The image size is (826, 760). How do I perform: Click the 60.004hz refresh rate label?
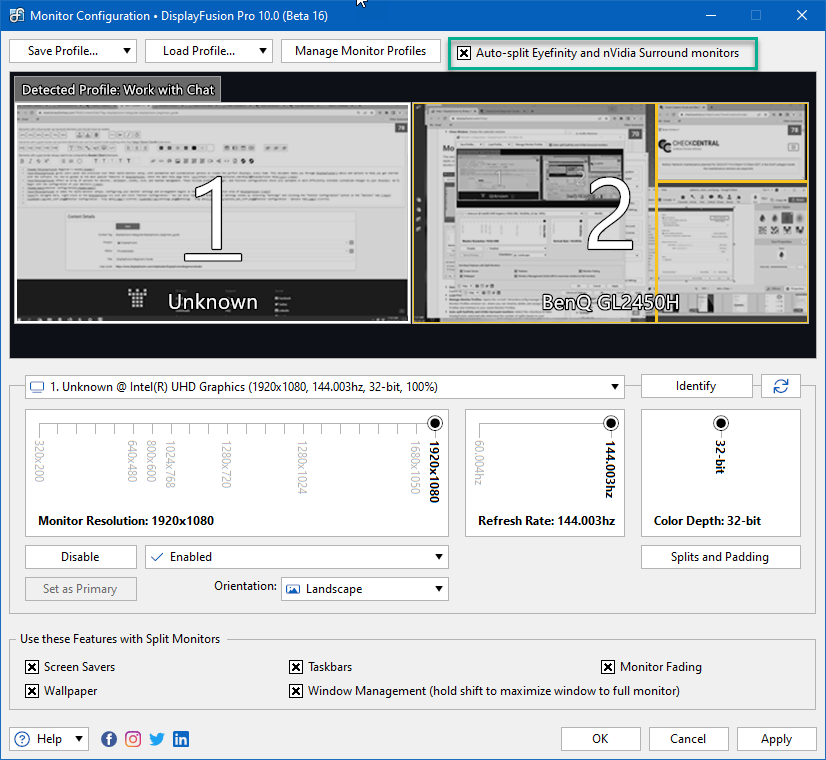pos(478,462)
